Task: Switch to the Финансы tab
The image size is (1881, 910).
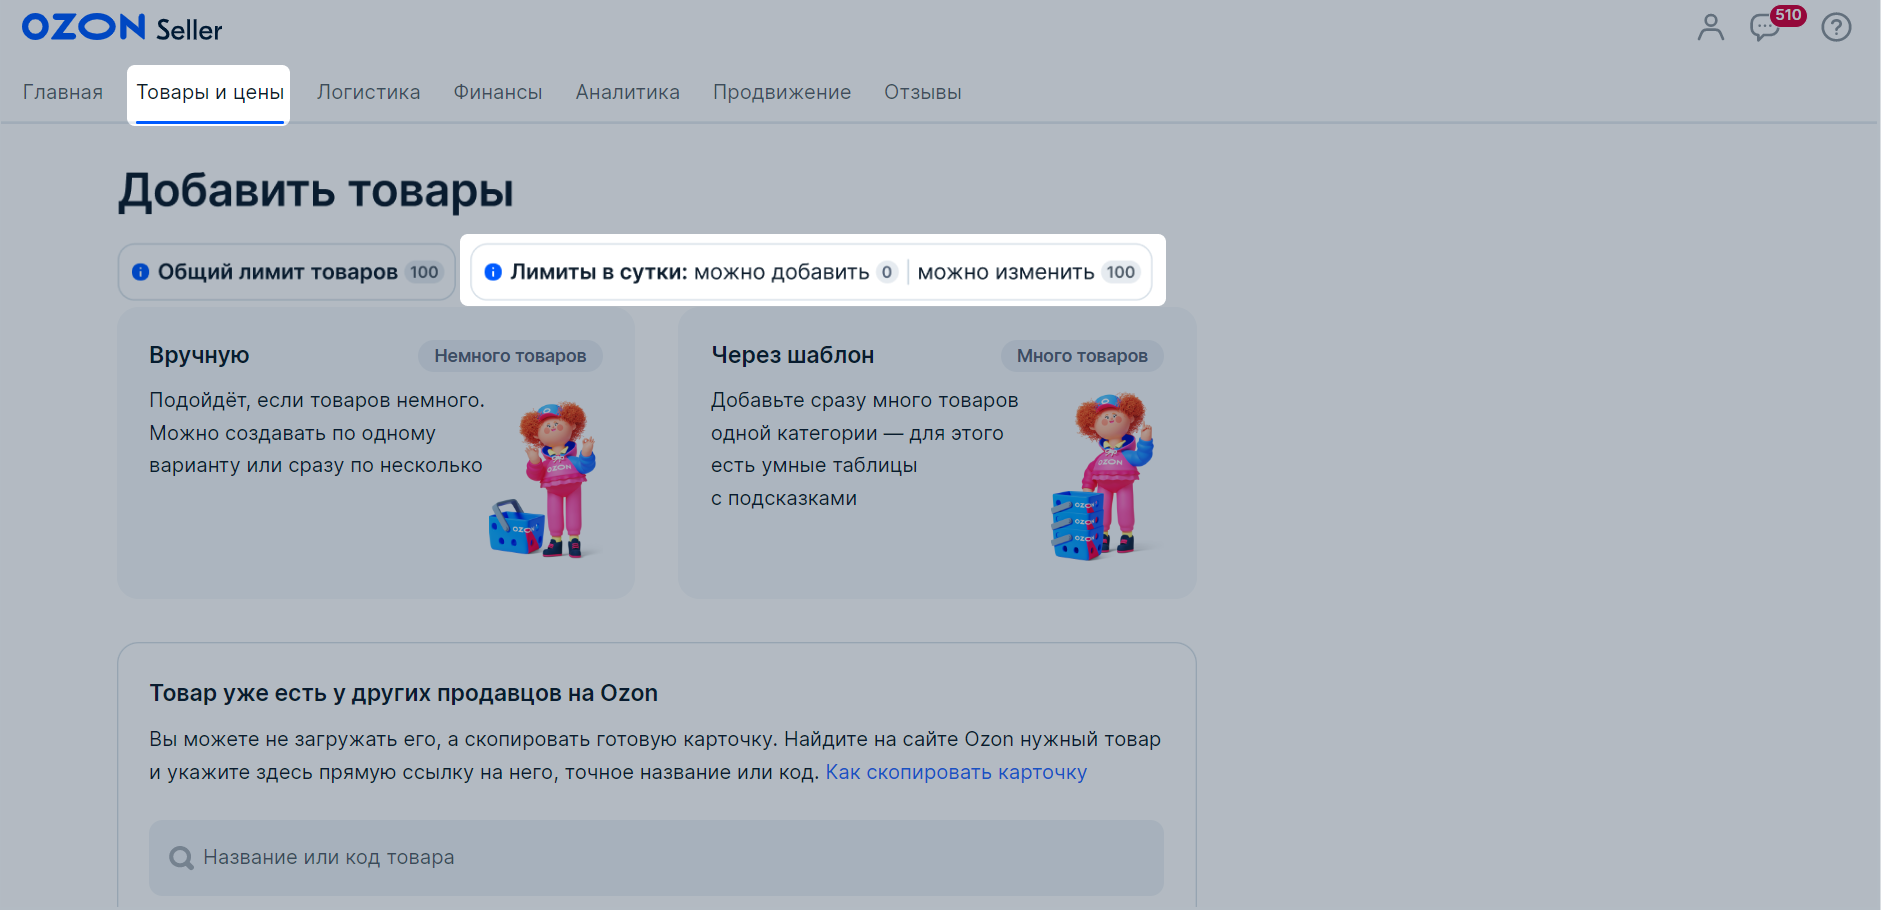Action: 498,92
